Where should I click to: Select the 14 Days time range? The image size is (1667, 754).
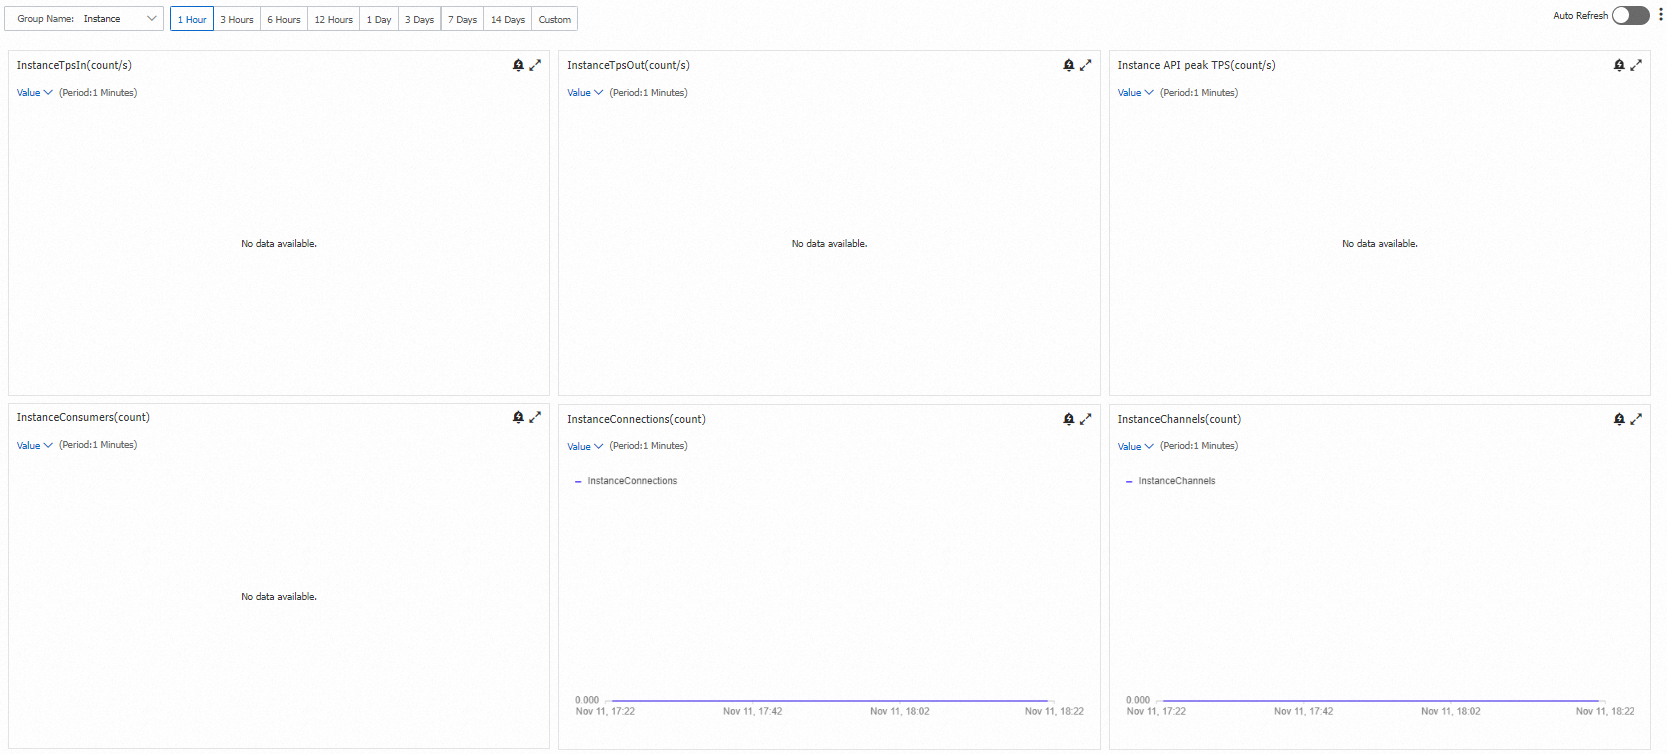tap(508, 19)
